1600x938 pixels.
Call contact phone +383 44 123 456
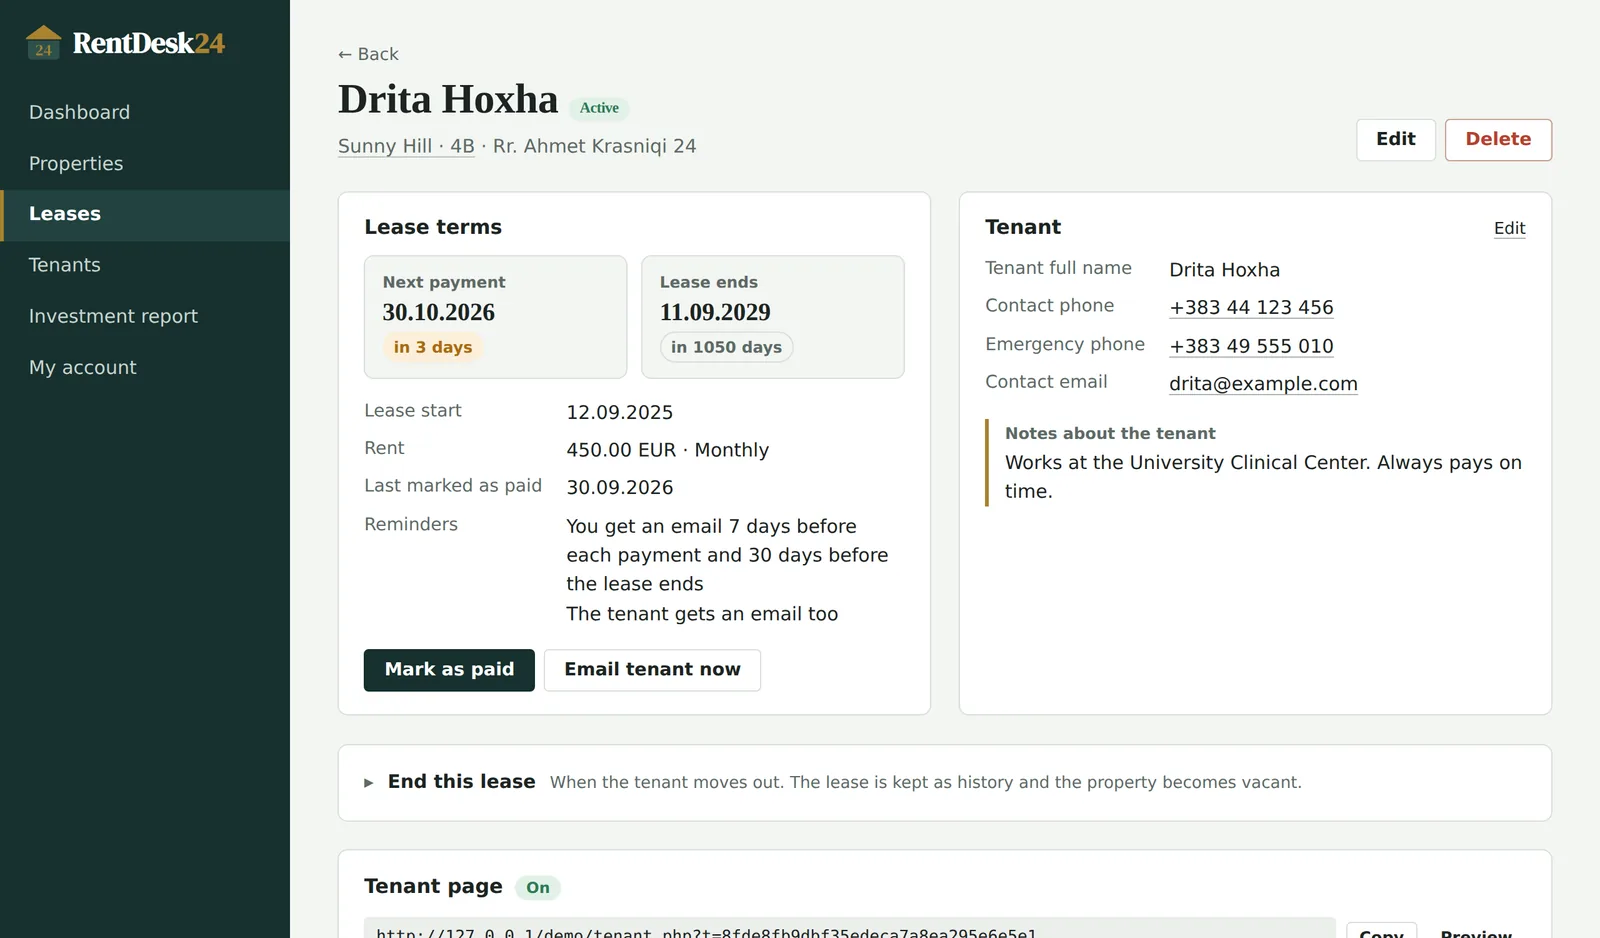1251,307
